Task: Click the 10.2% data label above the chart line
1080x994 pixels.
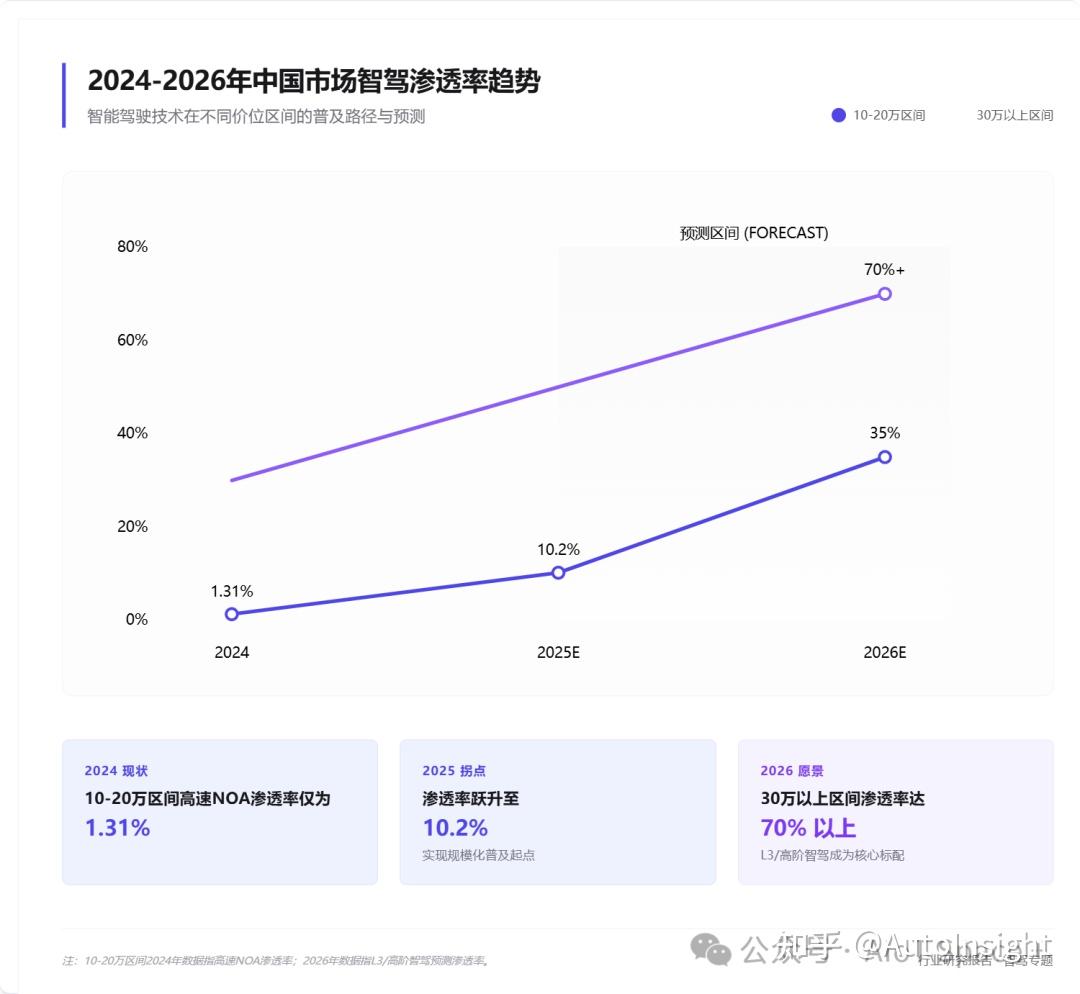Action: 559,549
